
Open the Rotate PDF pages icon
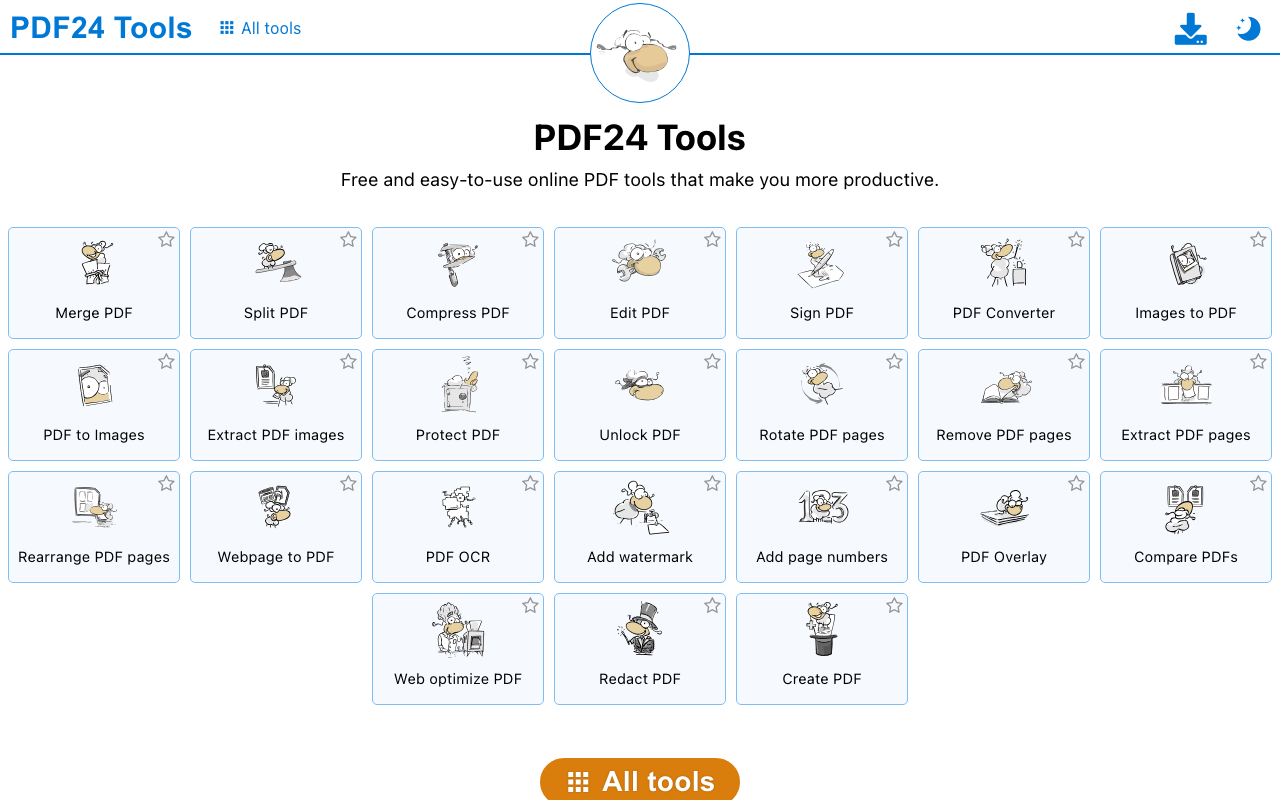pos(822,385)
